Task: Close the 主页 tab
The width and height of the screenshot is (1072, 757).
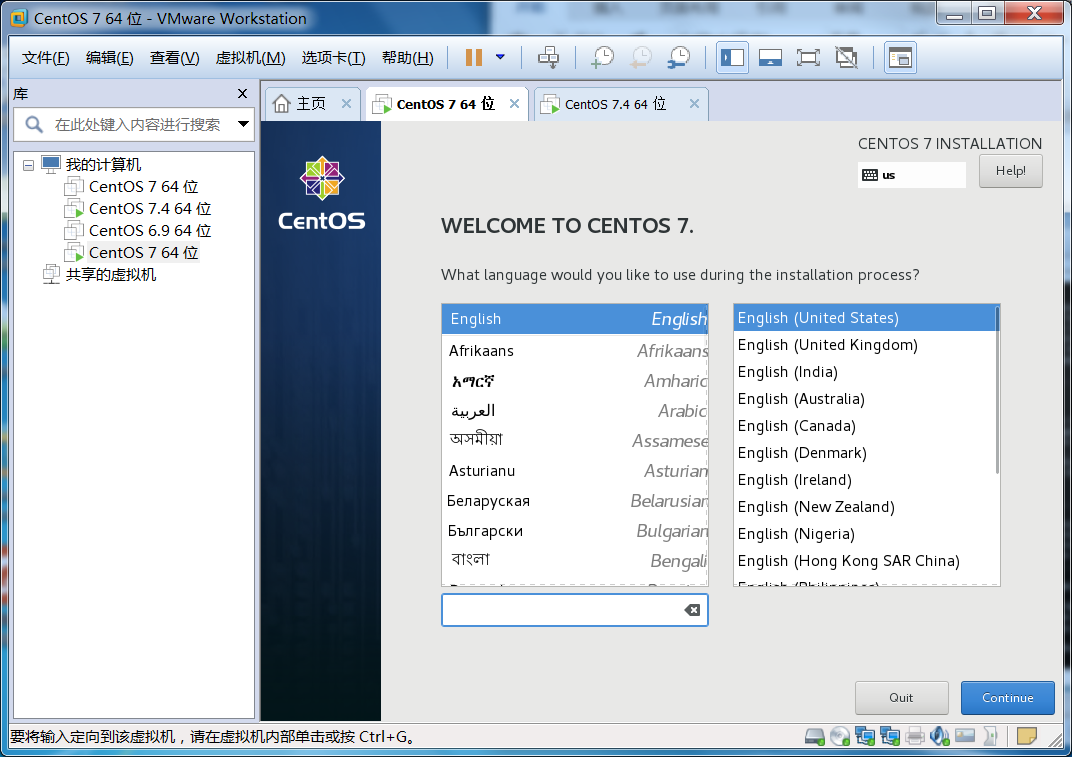Action: coord(347,104)
